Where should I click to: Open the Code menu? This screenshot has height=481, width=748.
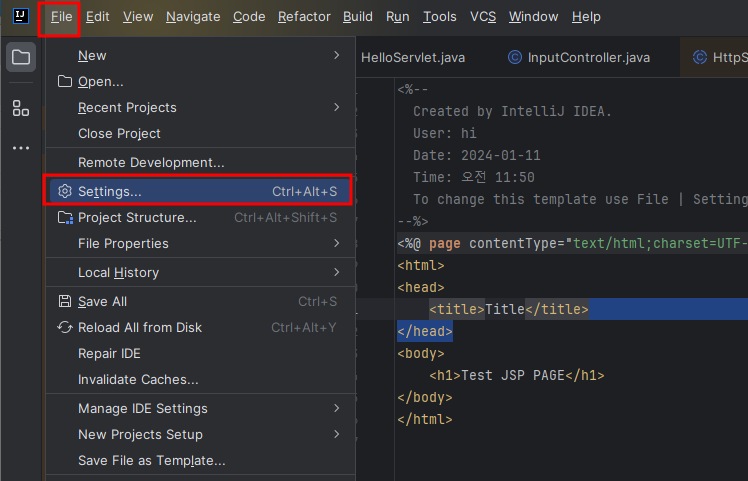[249, 17]
